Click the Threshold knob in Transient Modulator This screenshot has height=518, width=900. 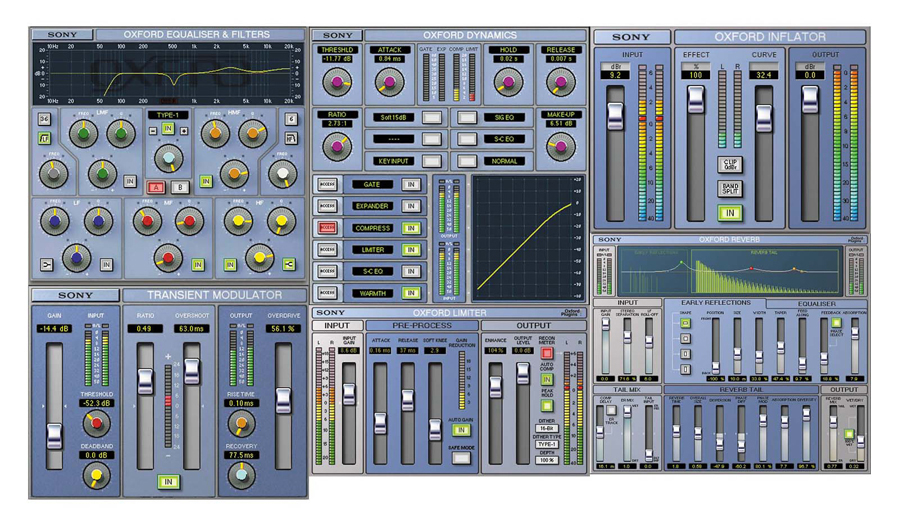point(96,424)
